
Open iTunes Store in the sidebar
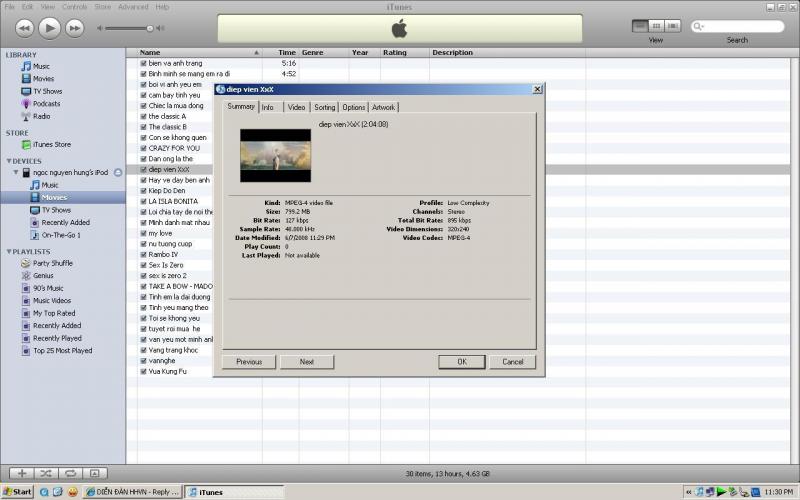[51, 145]
